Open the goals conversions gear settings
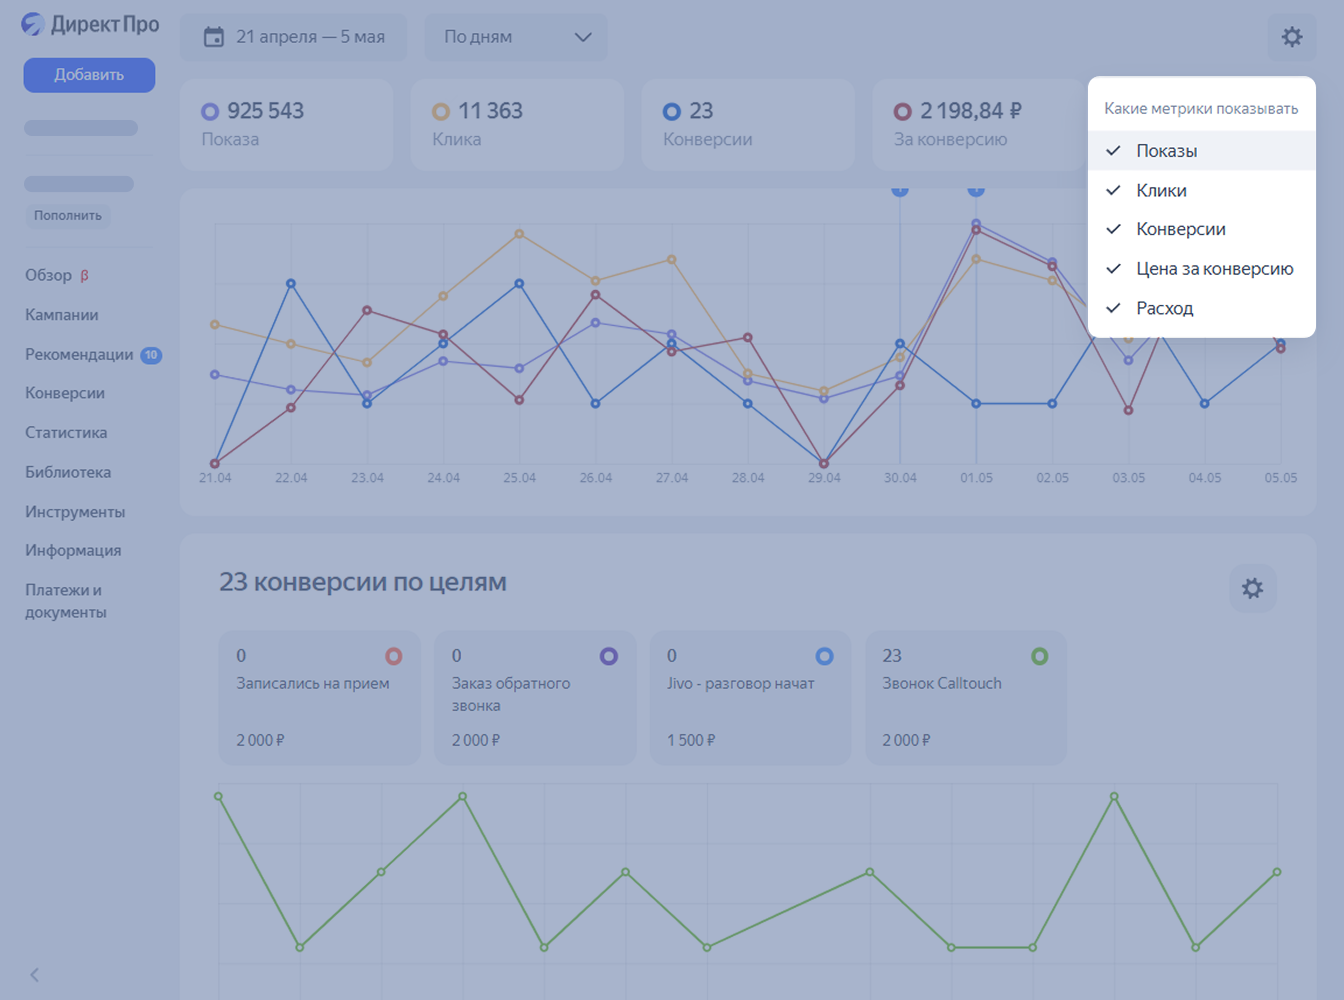1344x1000 pixels. point(1252,588)
